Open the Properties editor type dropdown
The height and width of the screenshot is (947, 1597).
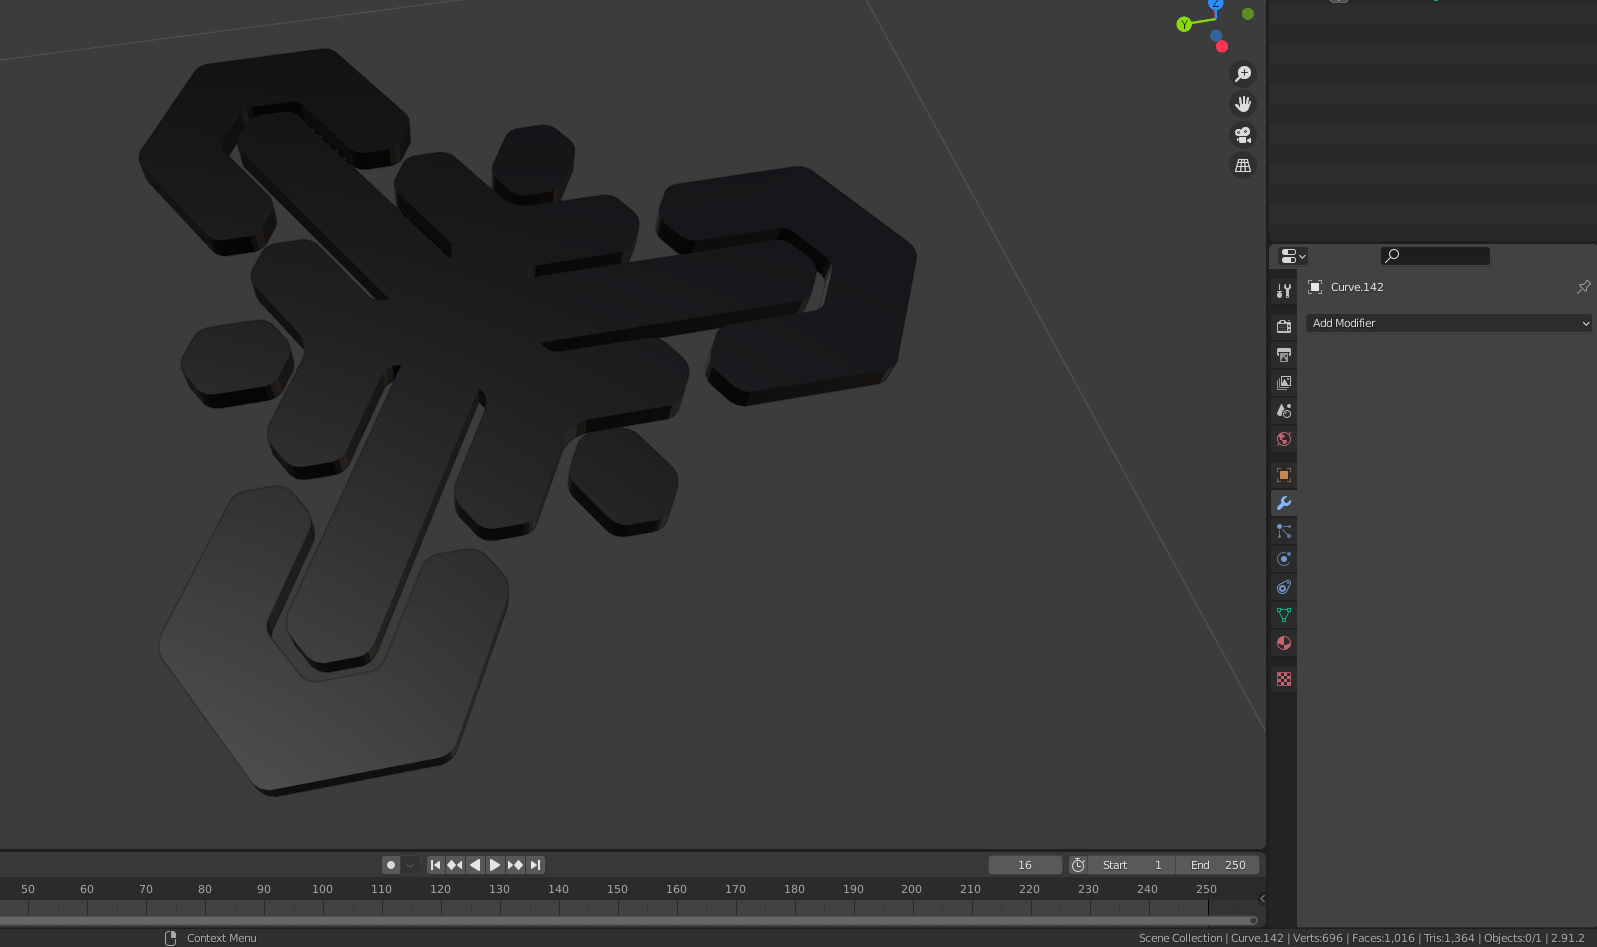point(1293,256)
